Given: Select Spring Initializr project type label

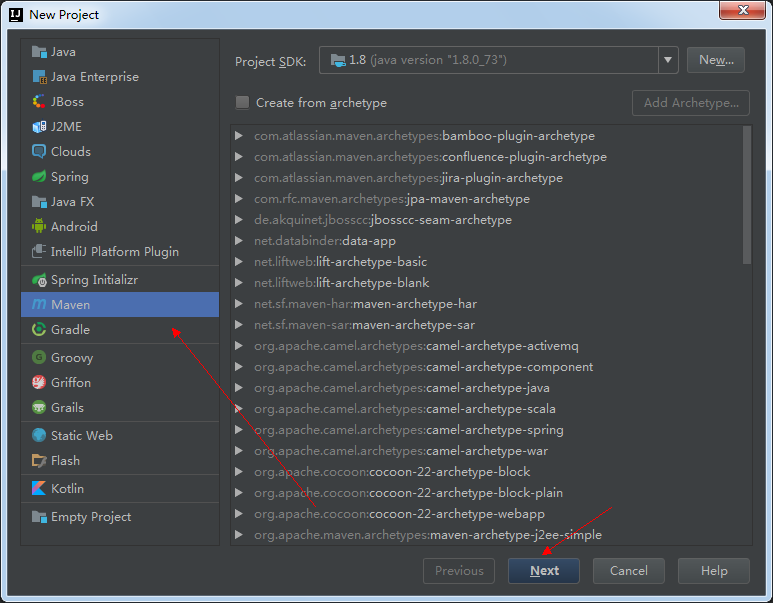Looking at the screenshot, I should point(95,280).
